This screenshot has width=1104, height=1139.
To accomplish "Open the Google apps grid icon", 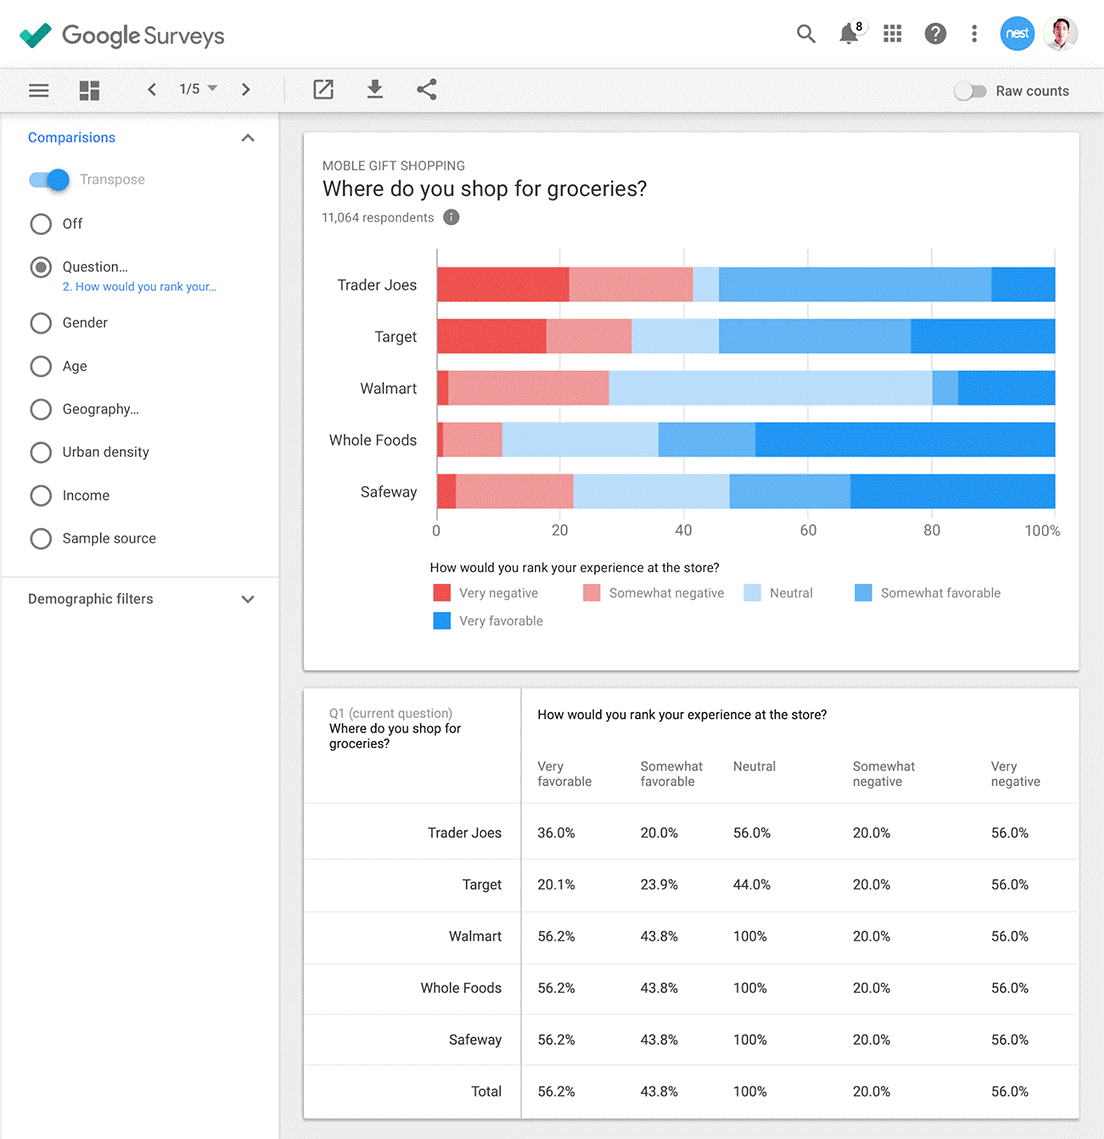I will (x=892, y=33).
